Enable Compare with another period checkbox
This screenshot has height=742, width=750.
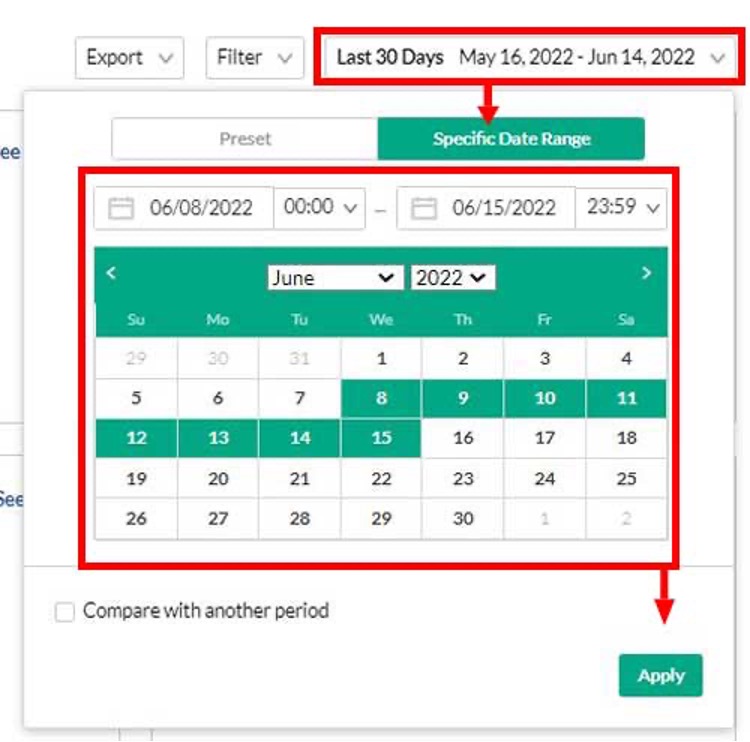pyautogui.click(x=65, y=612)
